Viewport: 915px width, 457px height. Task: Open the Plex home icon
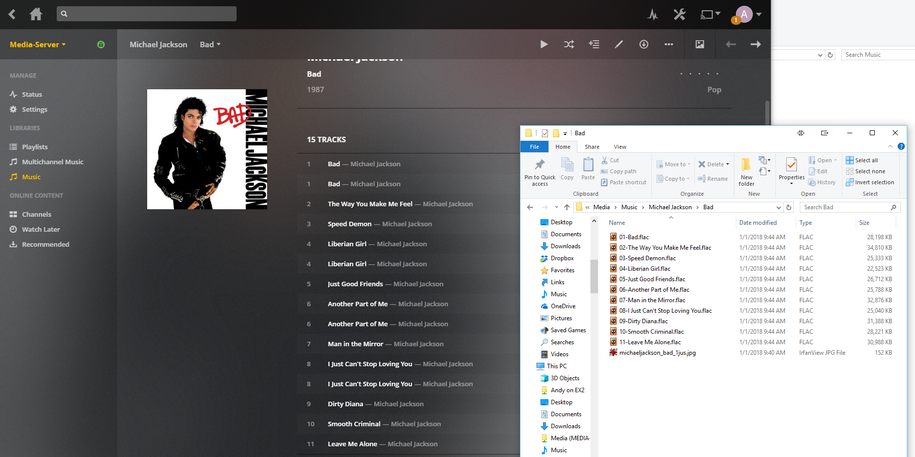click(x=36, y=14)
